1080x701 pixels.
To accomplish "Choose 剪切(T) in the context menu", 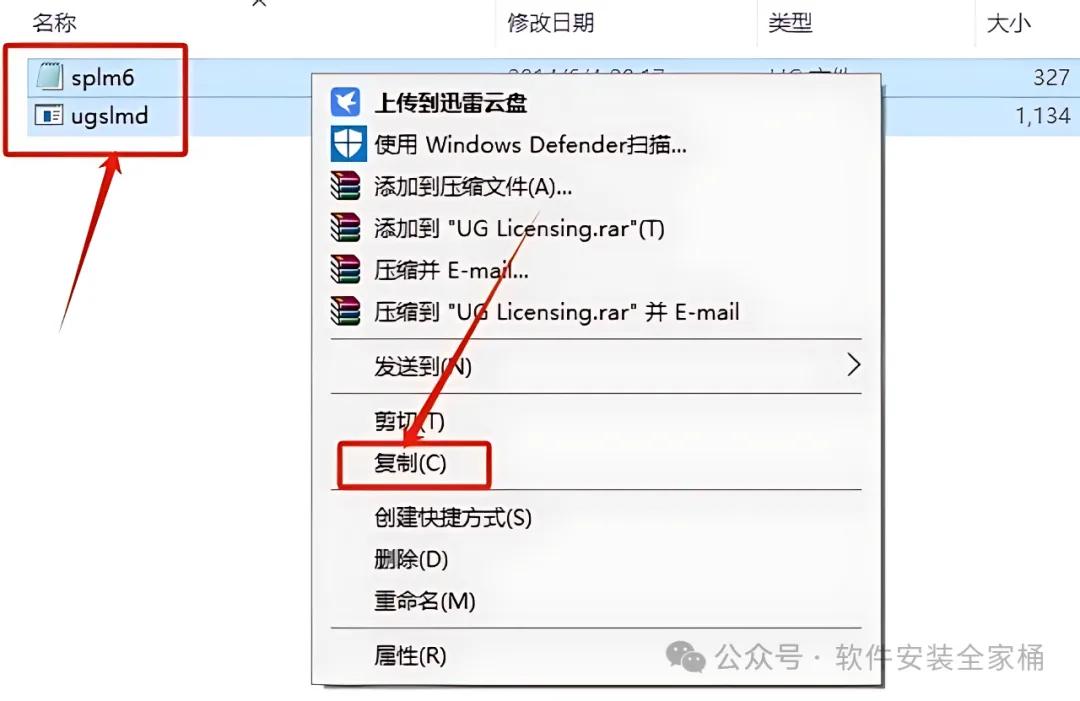I will point(409,421).
